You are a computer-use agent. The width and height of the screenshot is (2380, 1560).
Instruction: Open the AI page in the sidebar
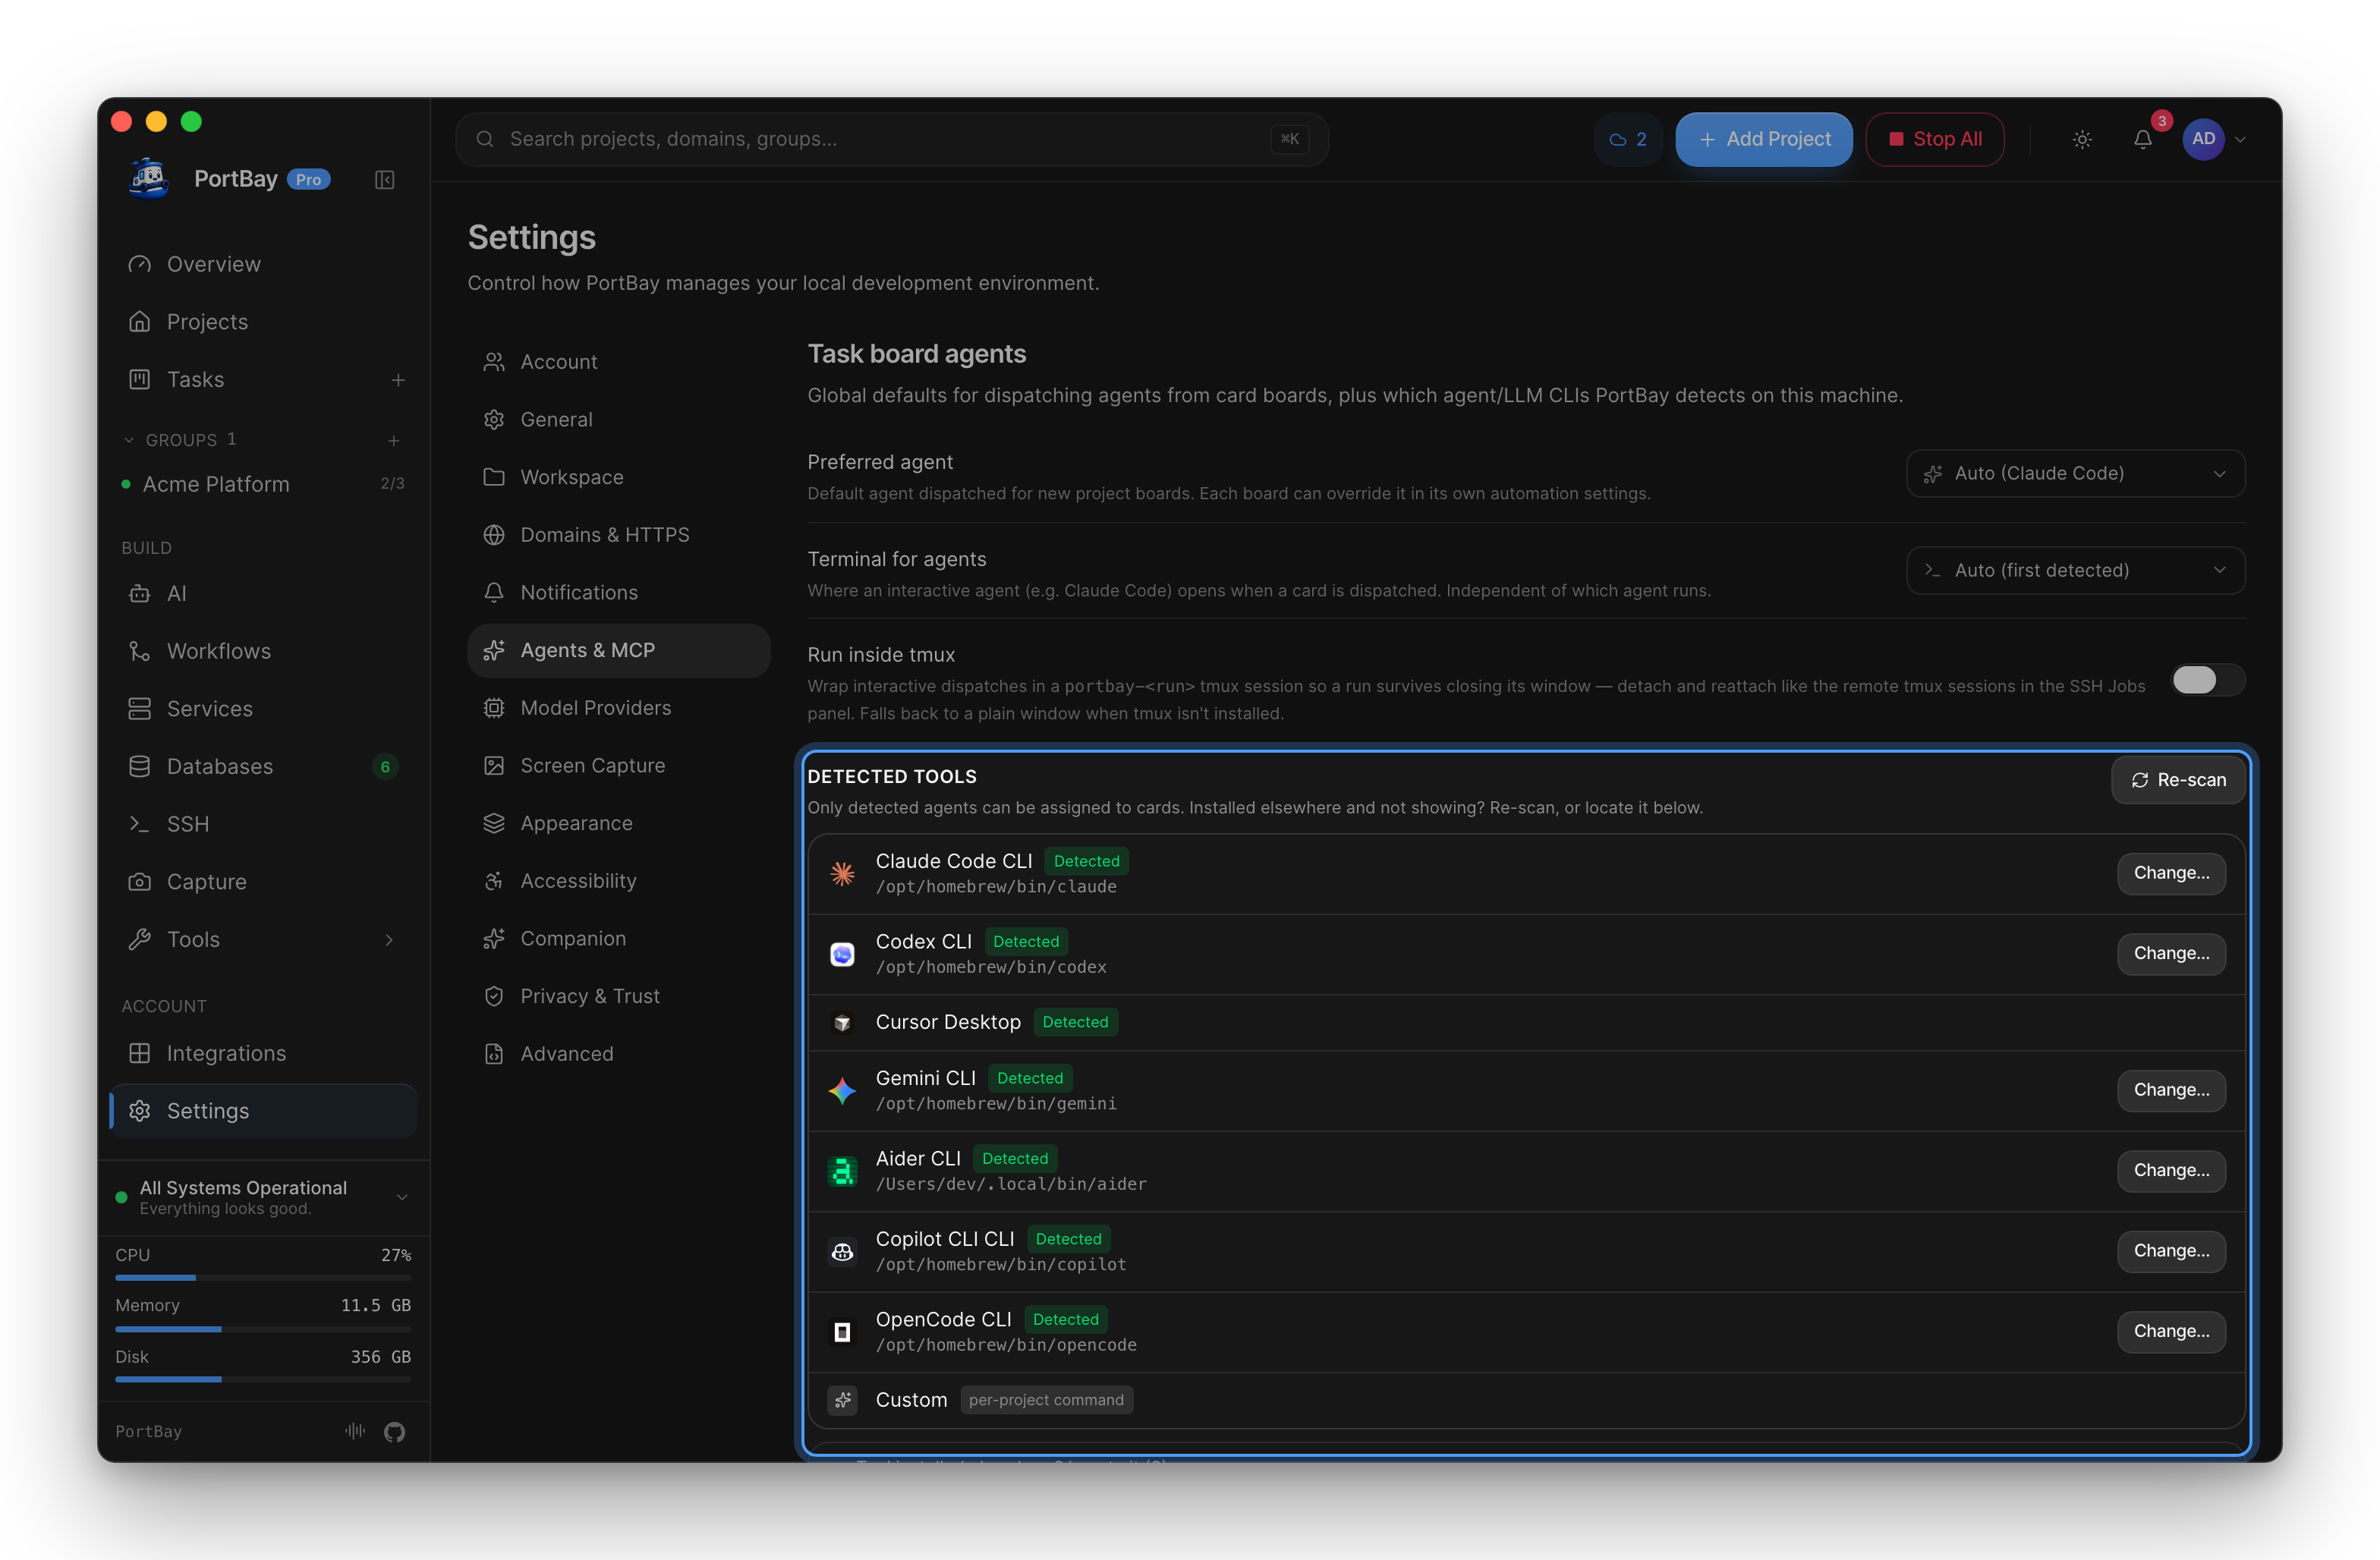(x=263, y=594)
